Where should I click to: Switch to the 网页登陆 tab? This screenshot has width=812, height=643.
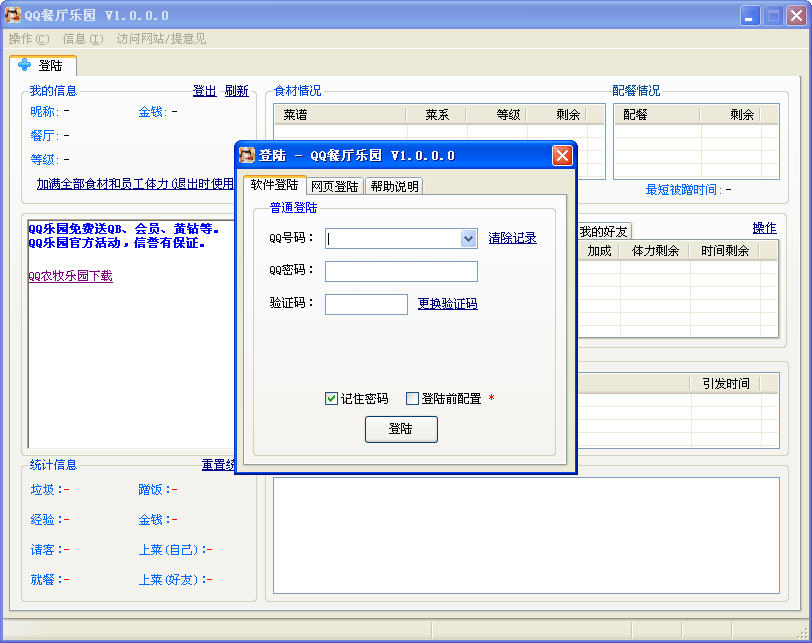(335, 186)
